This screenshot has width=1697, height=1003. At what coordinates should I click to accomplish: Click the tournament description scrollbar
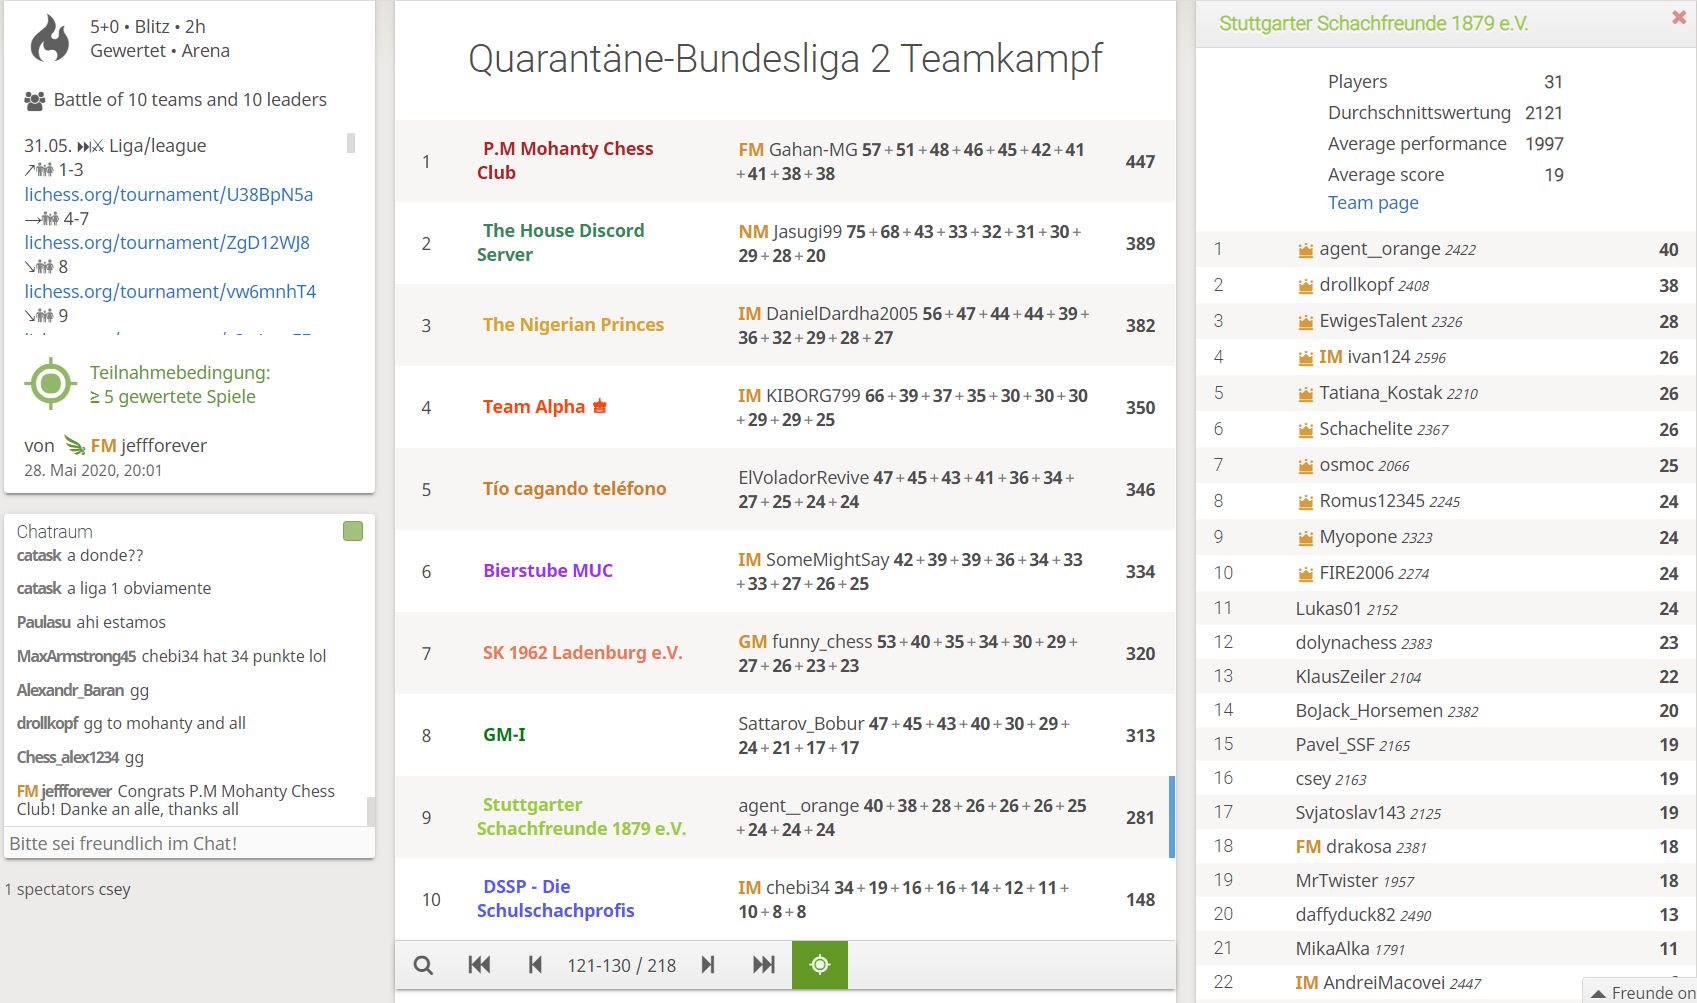pos(351,143)
